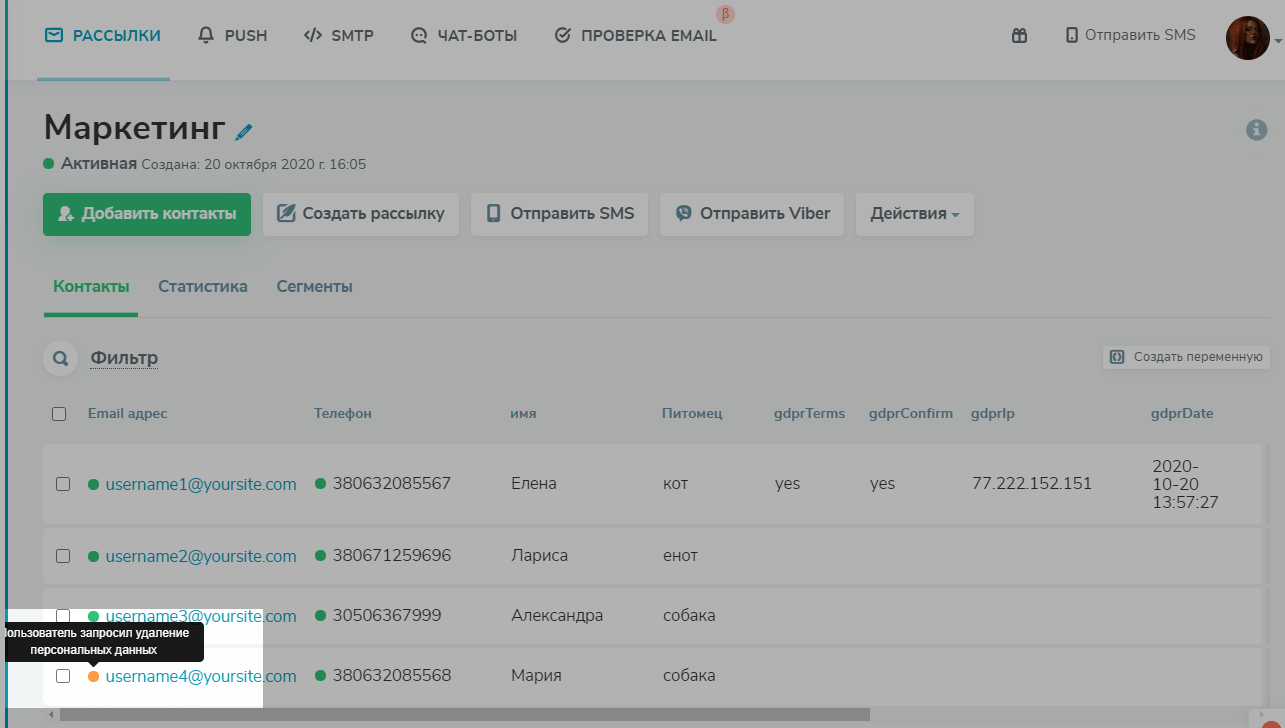
Task: Switch to the Статистика tab
Action: point(202,287)
